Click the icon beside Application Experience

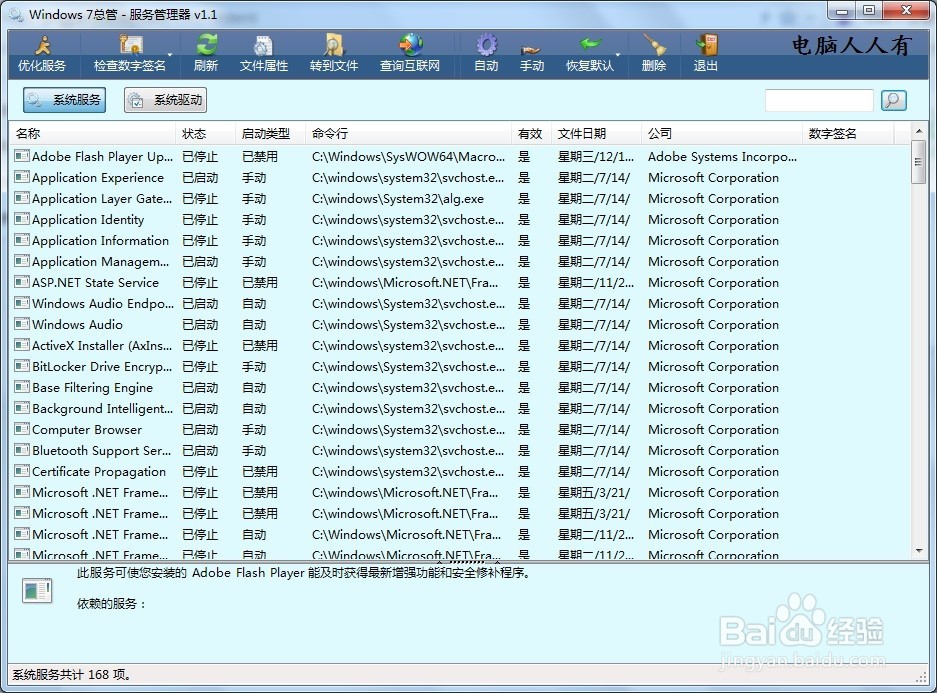coord(22,177)
